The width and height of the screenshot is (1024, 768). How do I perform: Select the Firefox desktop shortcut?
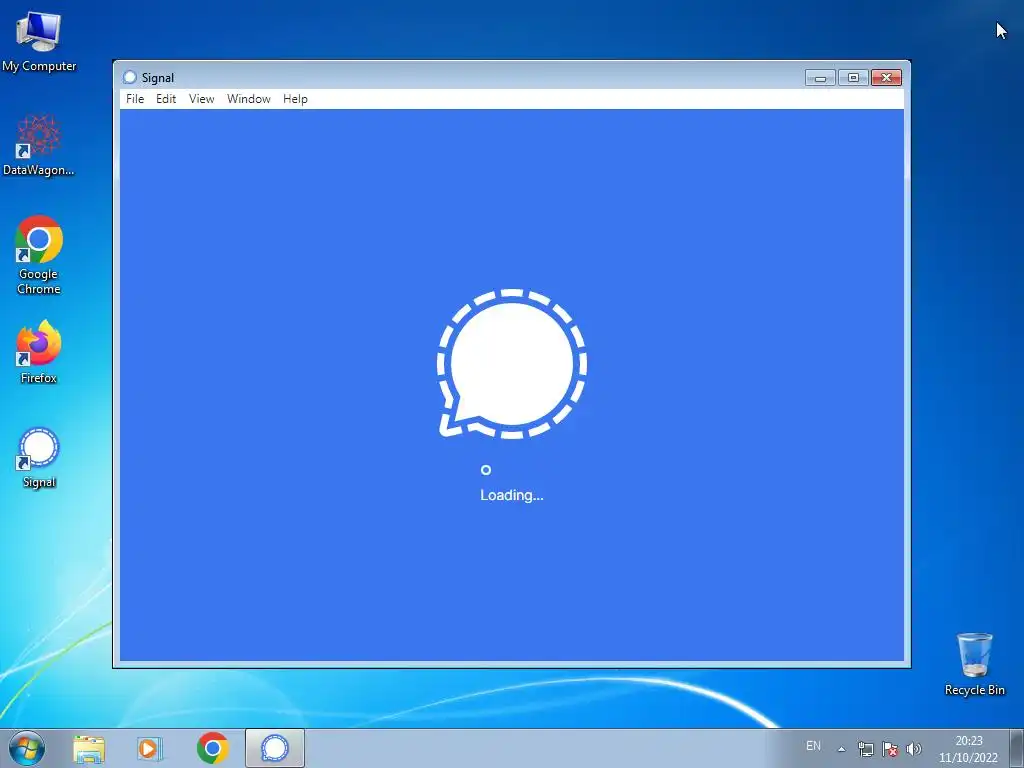coord(39,351)
